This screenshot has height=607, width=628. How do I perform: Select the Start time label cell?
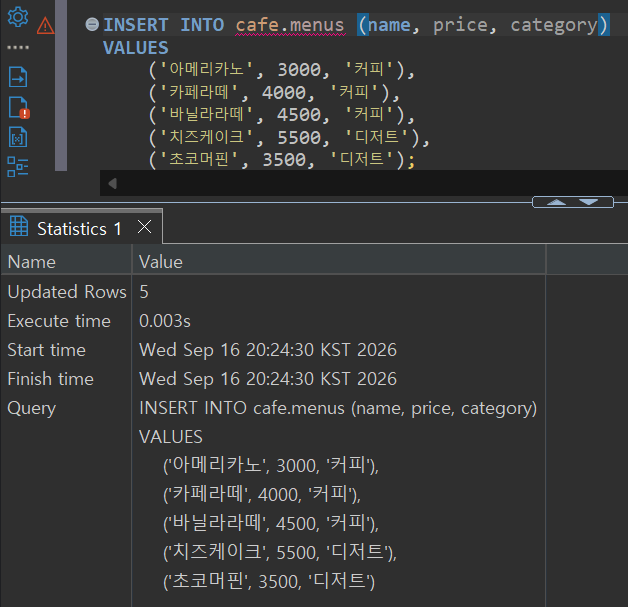click(x=66, y=350)
